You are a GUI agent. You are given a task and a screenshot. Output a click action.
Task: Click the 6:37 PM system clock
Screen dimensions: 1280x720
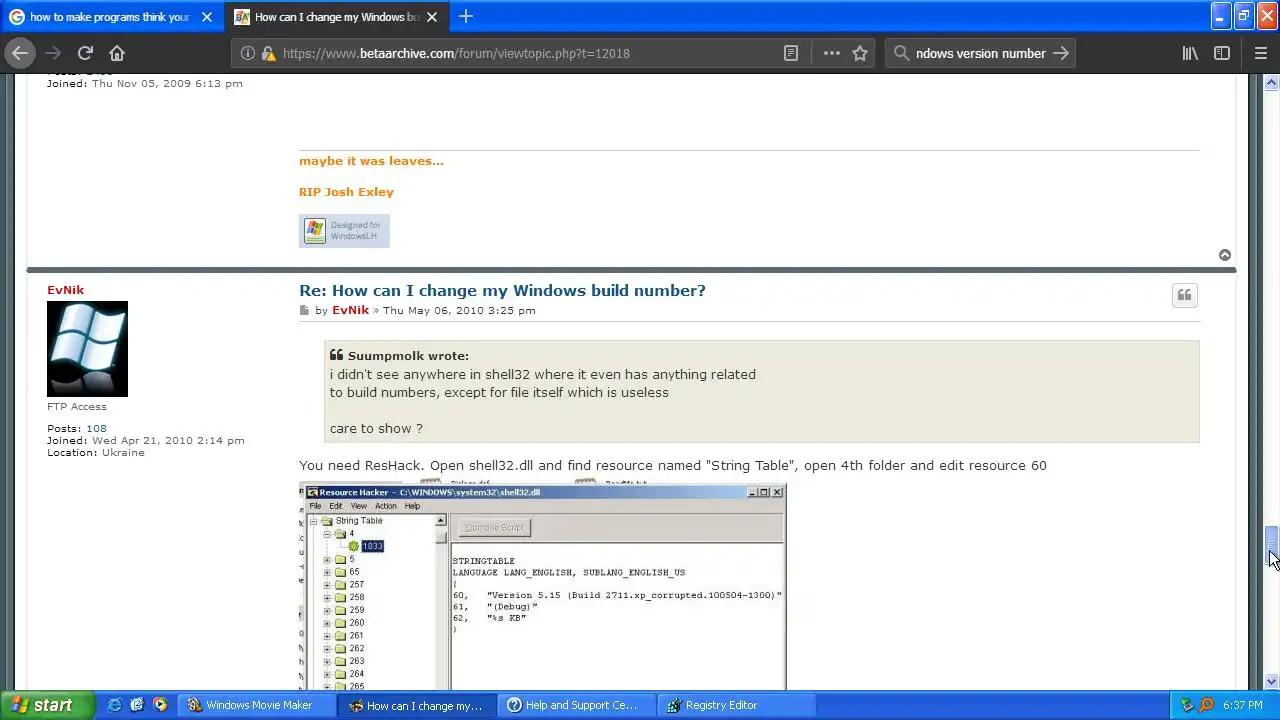(1242, 705)
